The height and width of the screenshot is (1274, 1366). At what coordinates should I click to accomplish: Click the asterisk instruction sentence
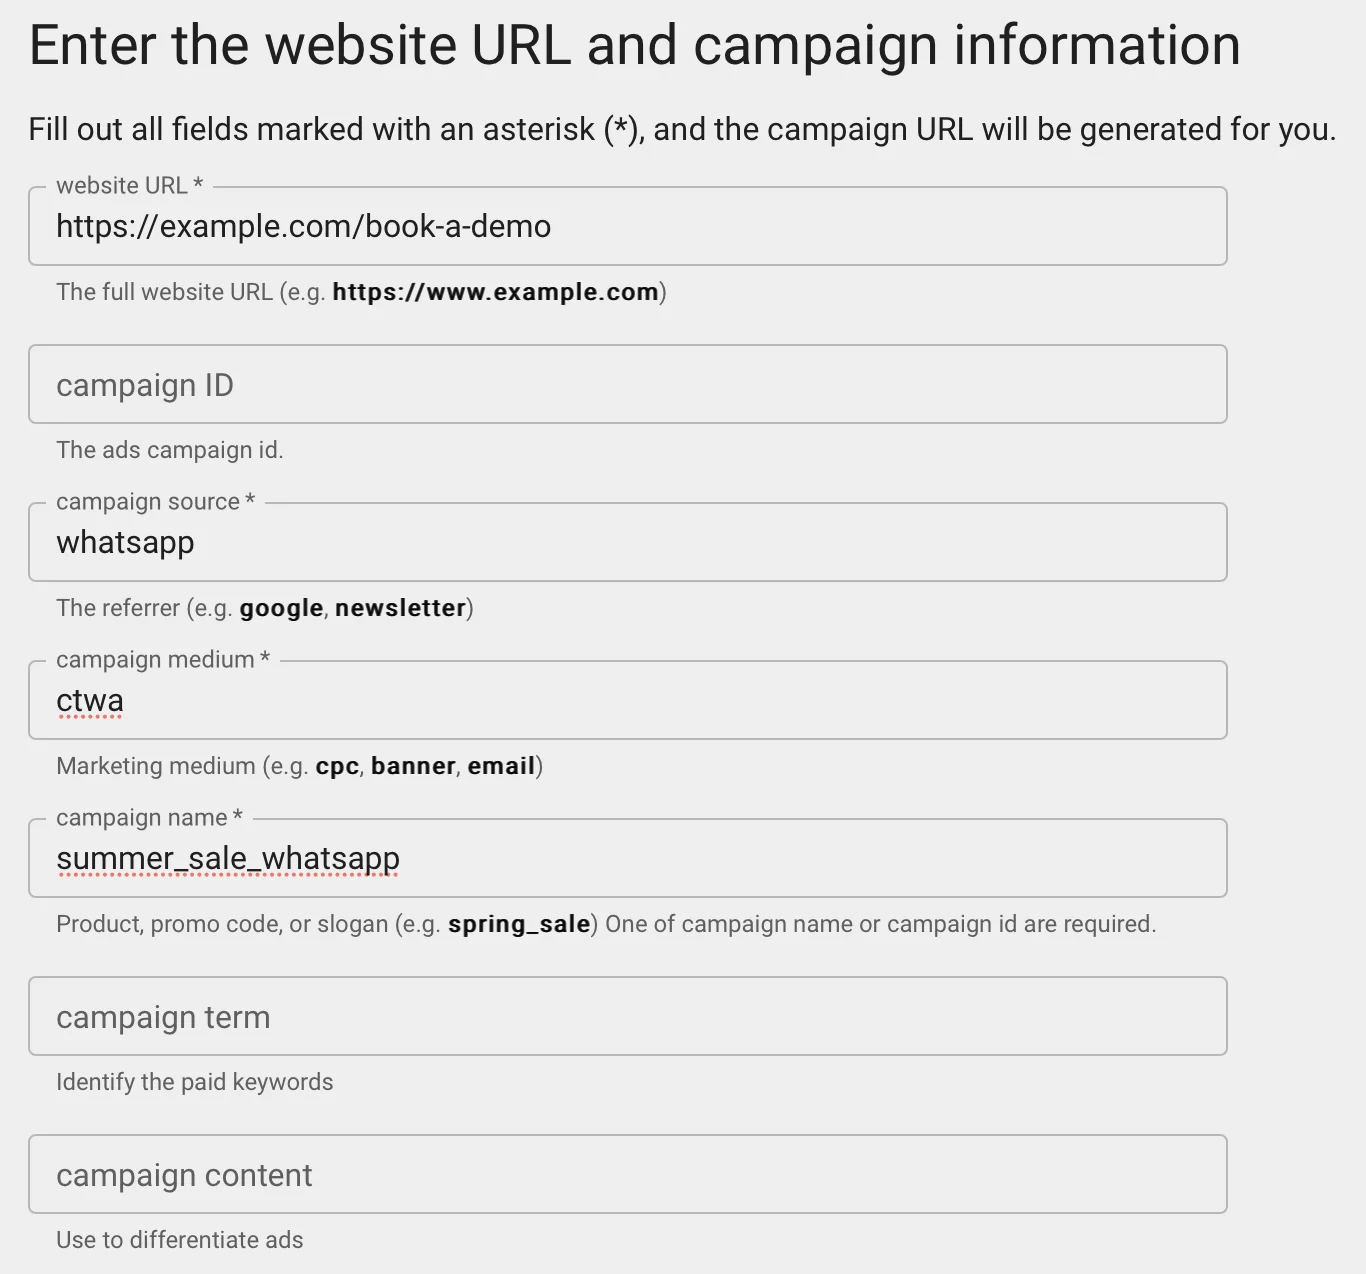(x=681, y=129)
